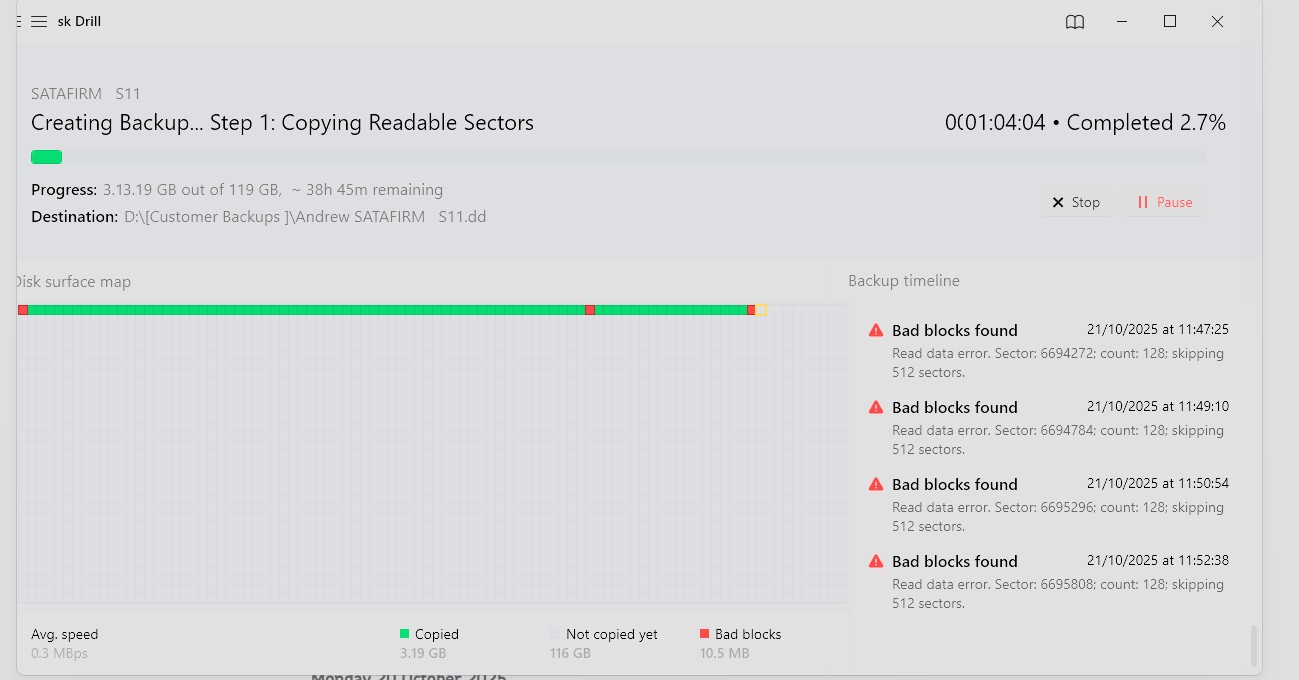The image size is (1299, 680).
Task: Click warning icon for 11:49:10 entry
Action: 876,407
